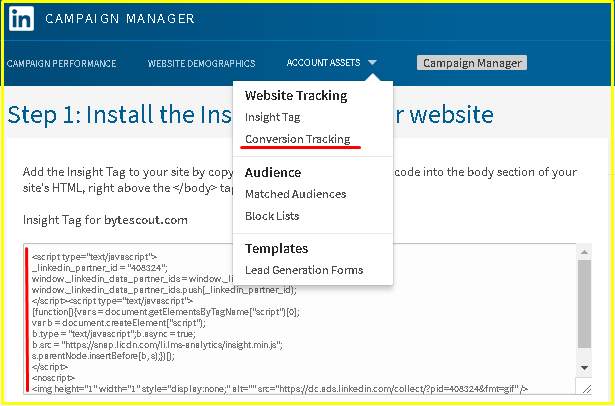Screen dimensions: 615x406
Task: Click the 'Step 1: Install the Ins' heading
Action: [x=120, y=115]
